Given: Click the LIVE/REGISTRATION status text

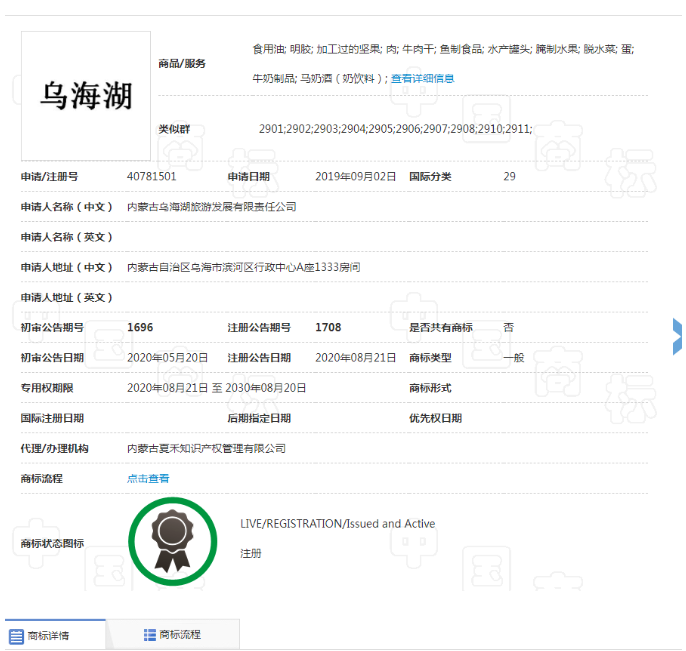Looking at the screenshot, I should [337, 523].
